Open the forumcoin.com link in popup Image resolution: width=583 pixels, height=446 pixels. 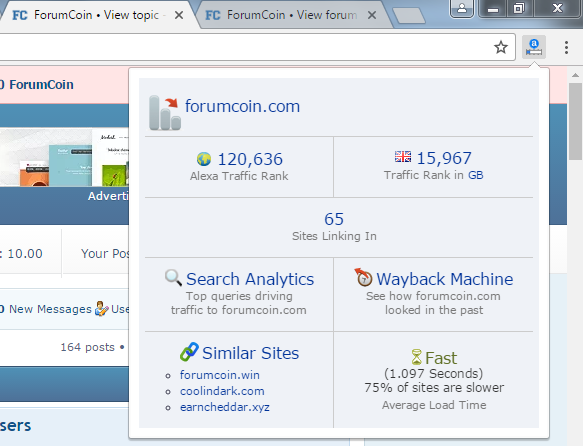(242, 106)
